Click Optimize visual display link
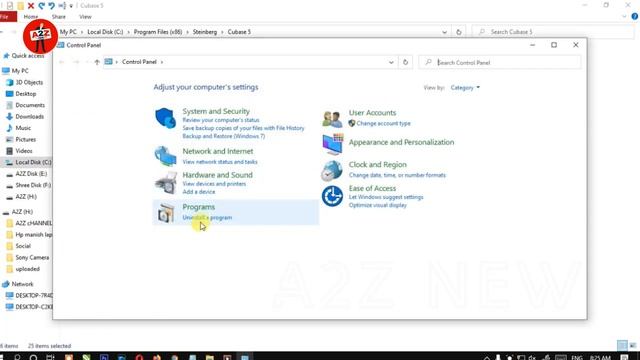Screen dimensions: 640x360 378,205
